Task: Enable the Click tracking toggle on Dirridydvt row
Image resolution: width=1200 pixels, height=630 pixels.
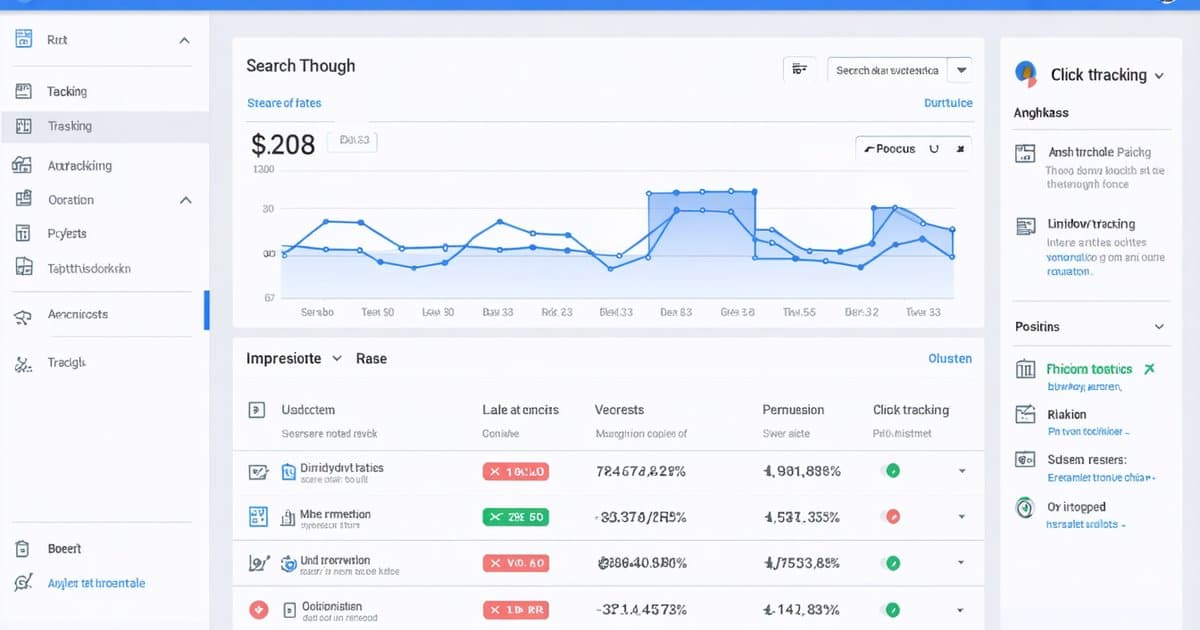Action: (x=891, y=470)
